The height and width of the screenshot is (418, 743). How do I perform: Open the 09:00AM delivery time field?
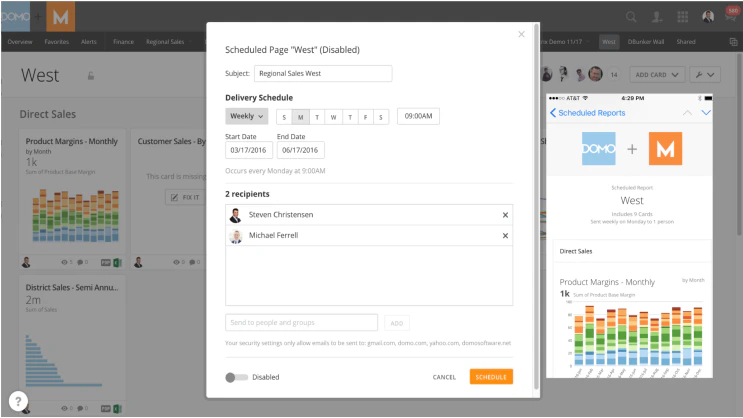pyautogui.click(x=418, y=116)
